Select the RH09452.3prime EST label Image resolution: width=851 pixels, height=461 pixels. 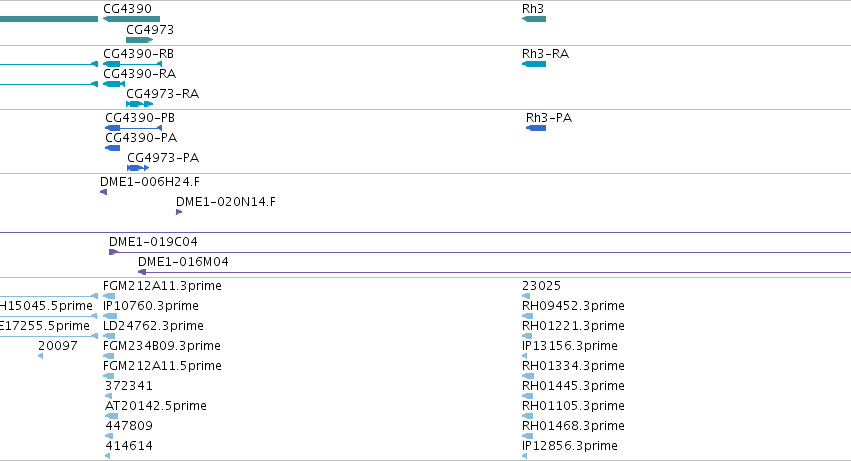tap(573, 306)
